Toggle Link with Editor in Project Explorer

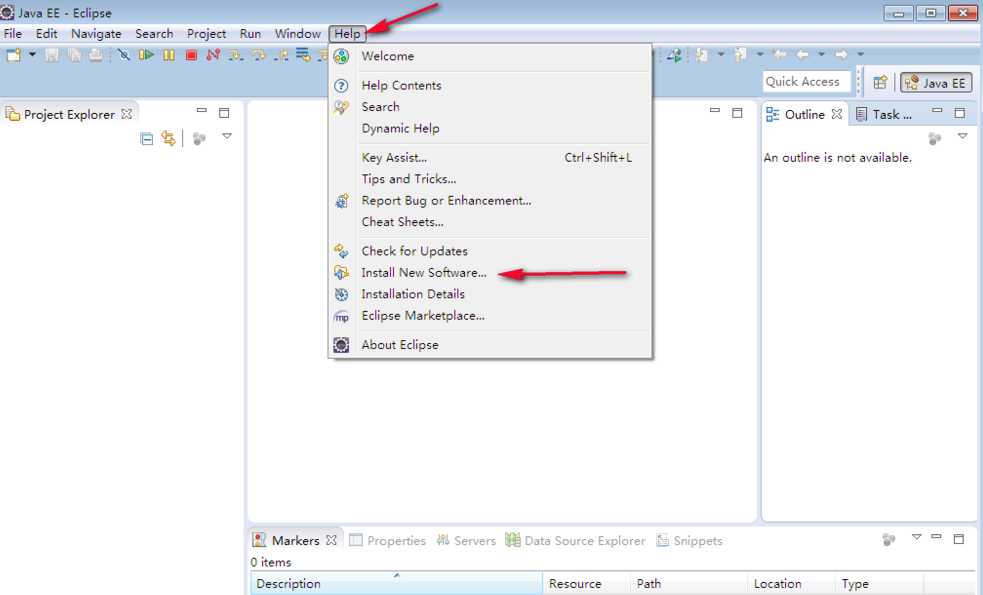point(168,138)
